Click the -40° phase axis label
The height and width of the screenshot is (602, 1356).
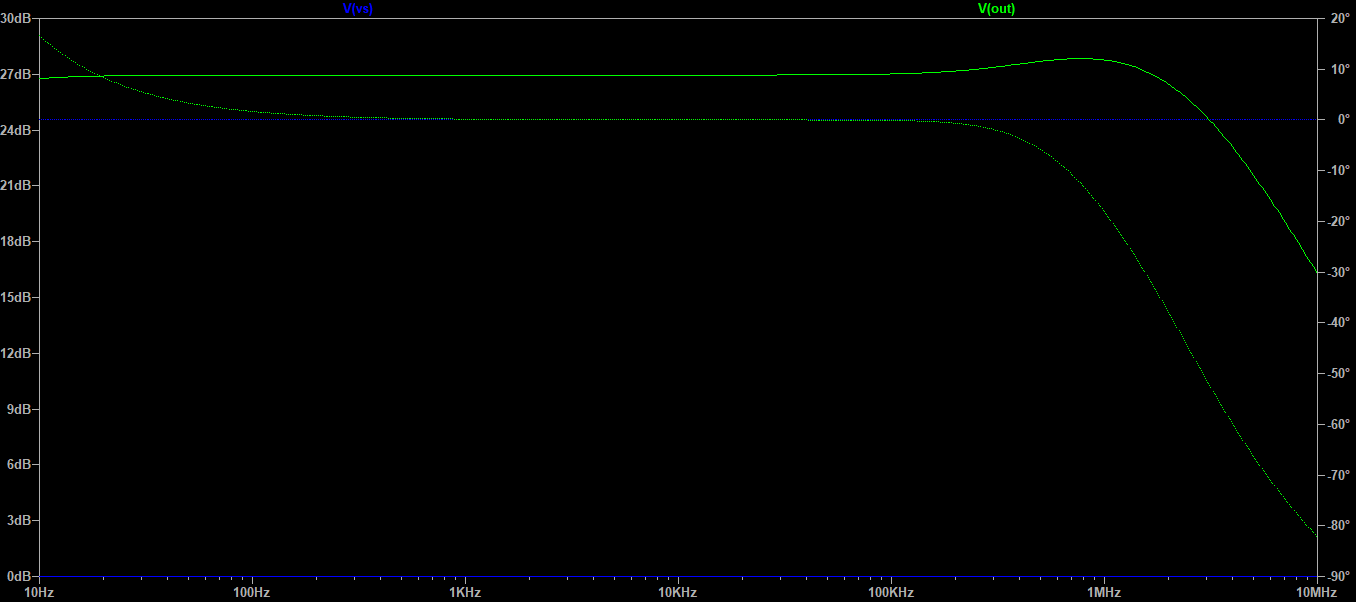[x=1339, y=323]
